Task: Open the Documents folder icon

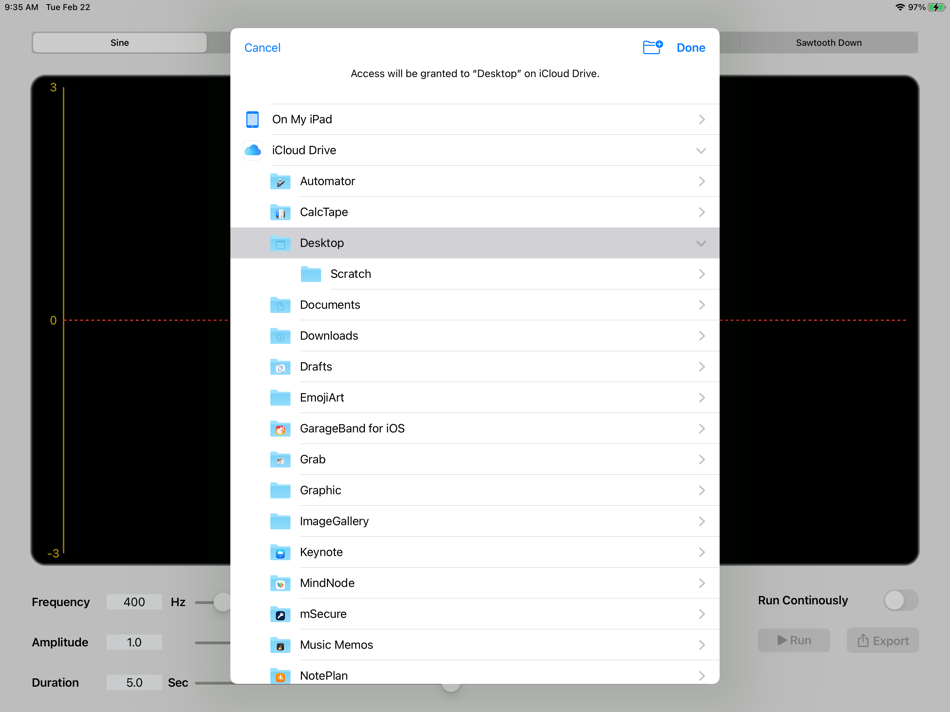Action: click(280, 305)
